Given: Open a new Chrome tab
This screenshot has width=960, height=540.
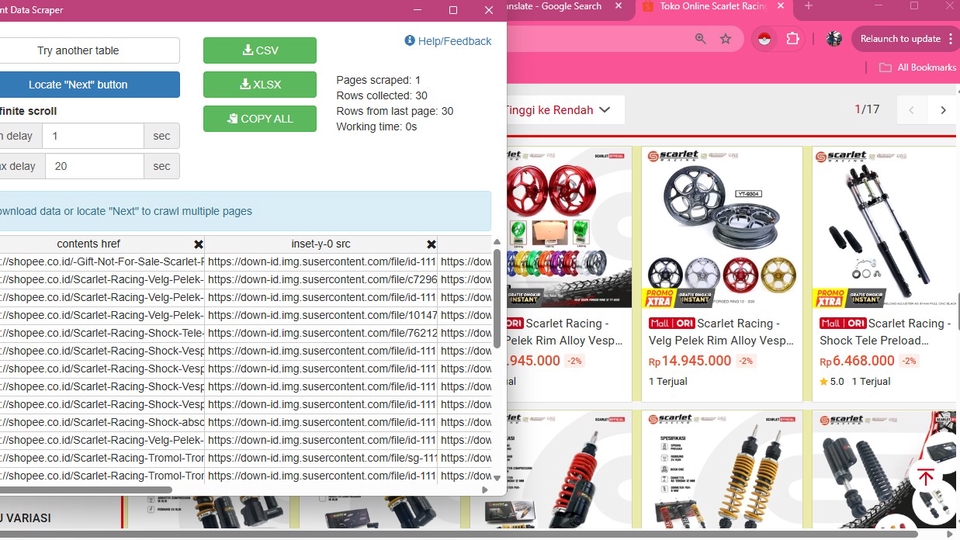Looking at the screenshot, I should pos(808,6).
